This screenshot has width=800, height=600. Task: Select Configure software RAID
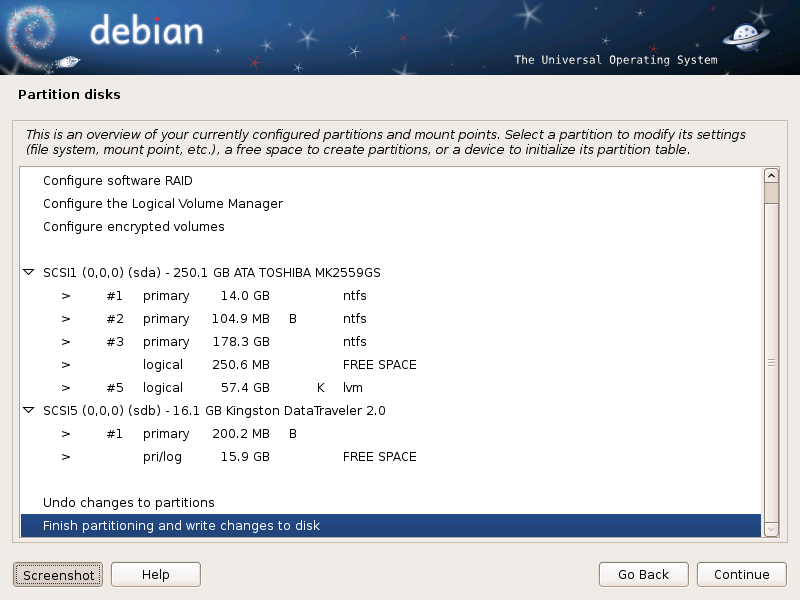tap(391, 181)
